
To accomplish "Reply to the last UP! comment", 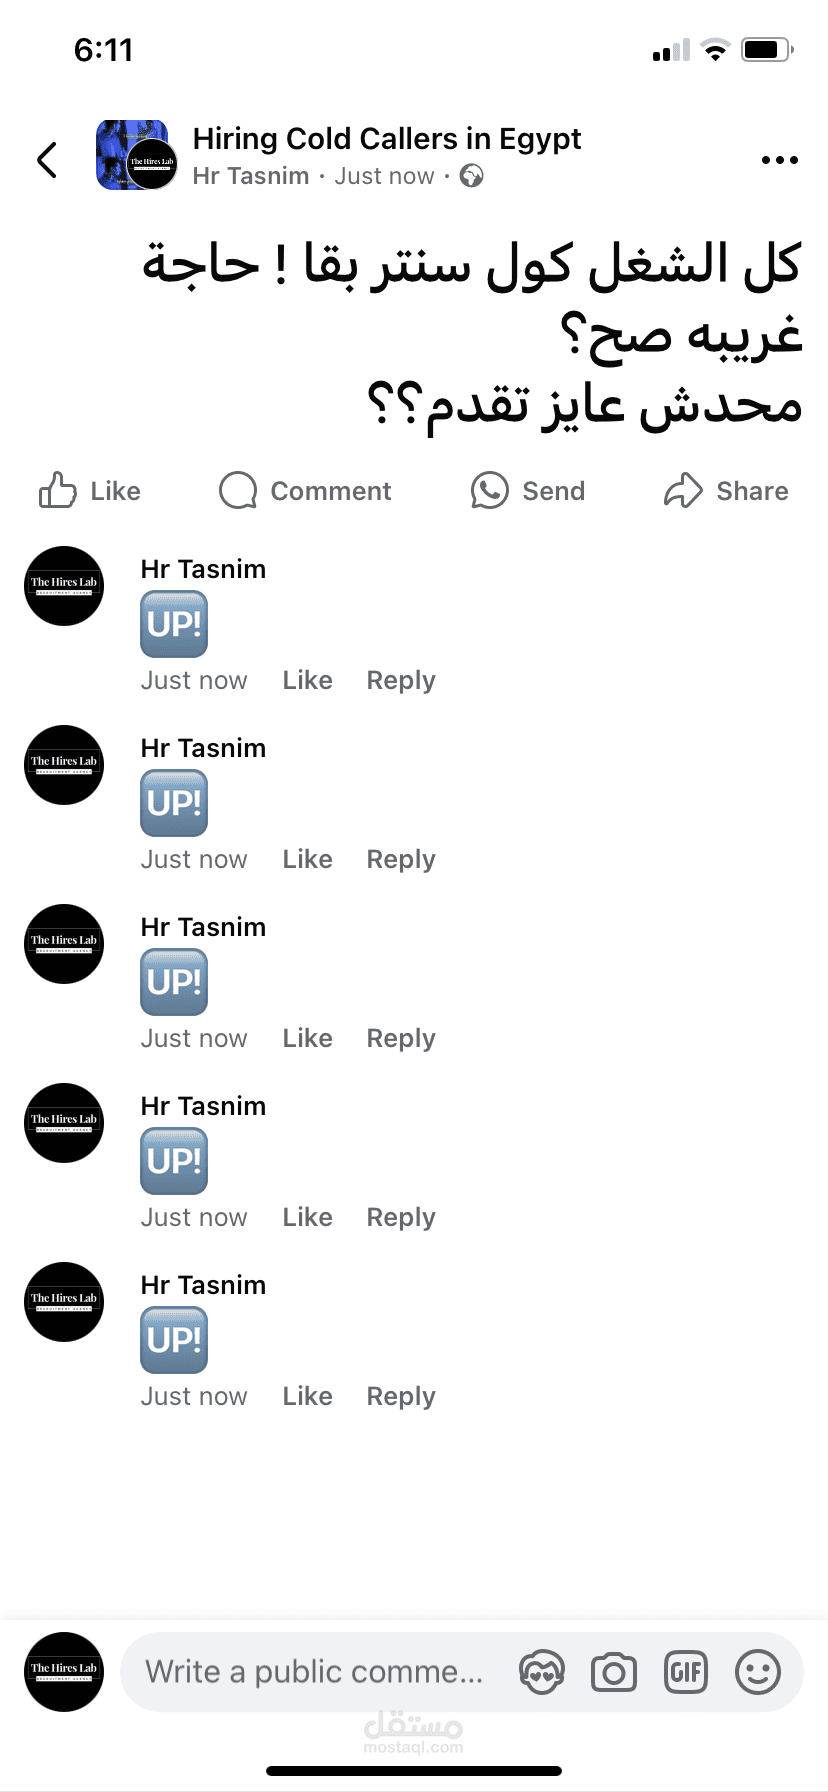I will (401, 1397).
